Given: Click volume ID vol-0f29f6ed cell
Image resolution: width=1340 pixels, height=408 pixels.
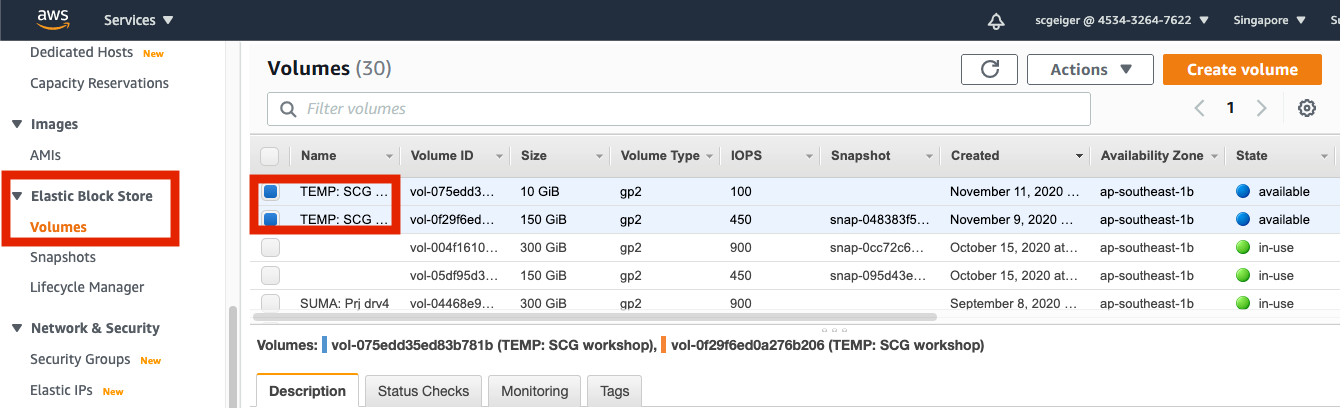Looking at the screenshot, I should (452, 219).
